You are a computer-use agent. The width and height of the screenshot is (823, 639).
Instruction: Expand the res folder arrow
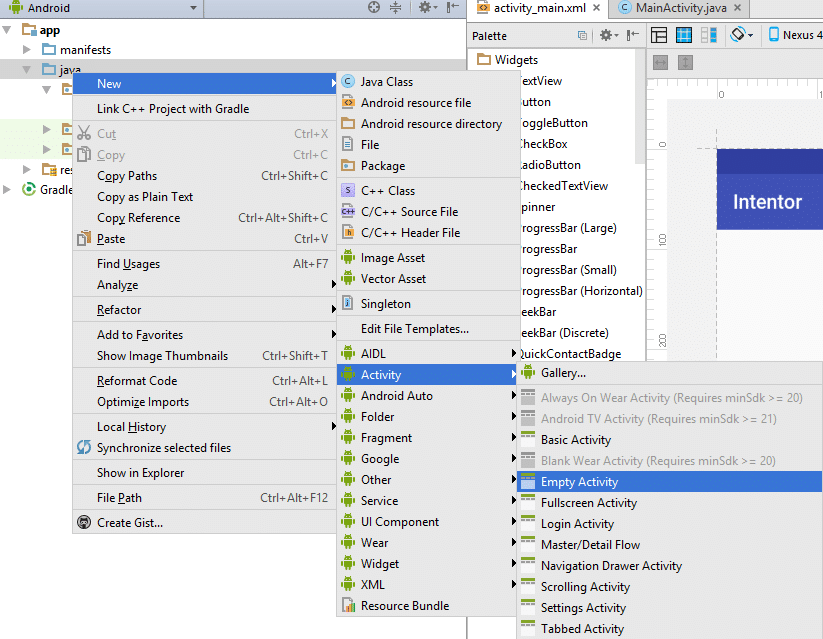[x=27, y=170]
